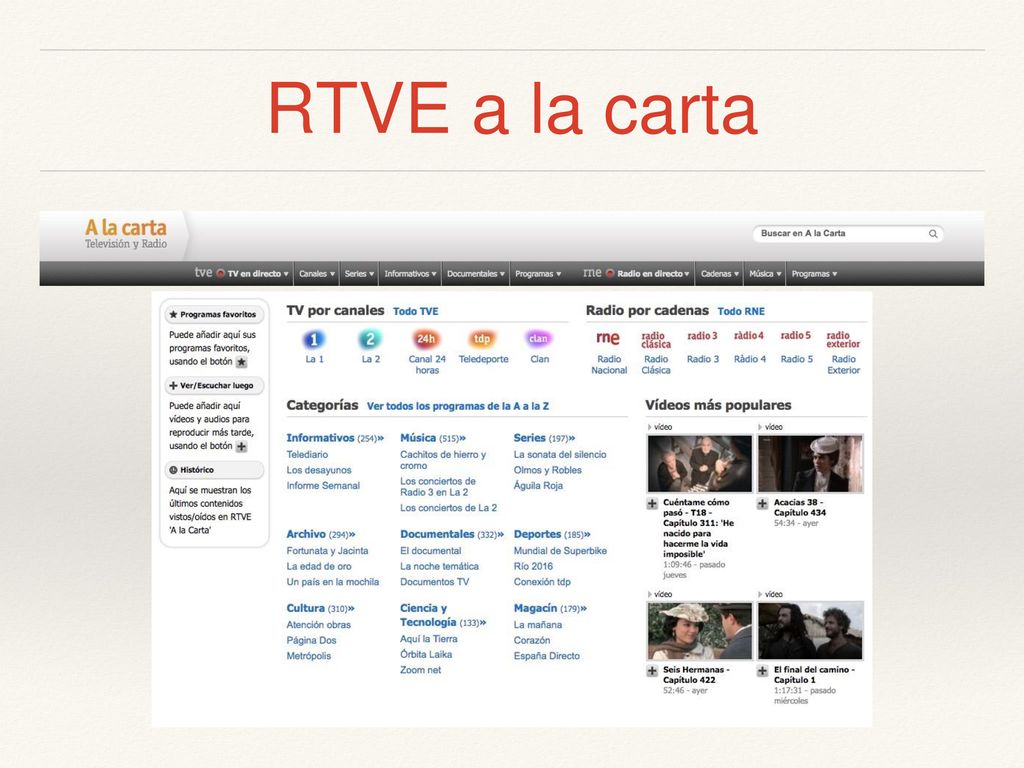This screenshot has width=1024, height=768.
Task: Expand the Informativos menu
Action: point(410,274)
